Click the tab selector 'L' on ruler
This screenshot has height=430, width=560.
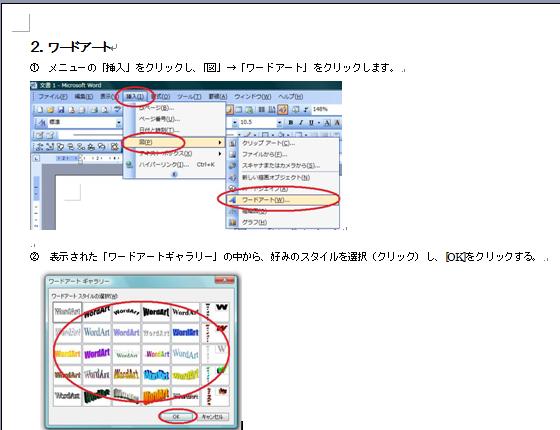tap(36, 158)
